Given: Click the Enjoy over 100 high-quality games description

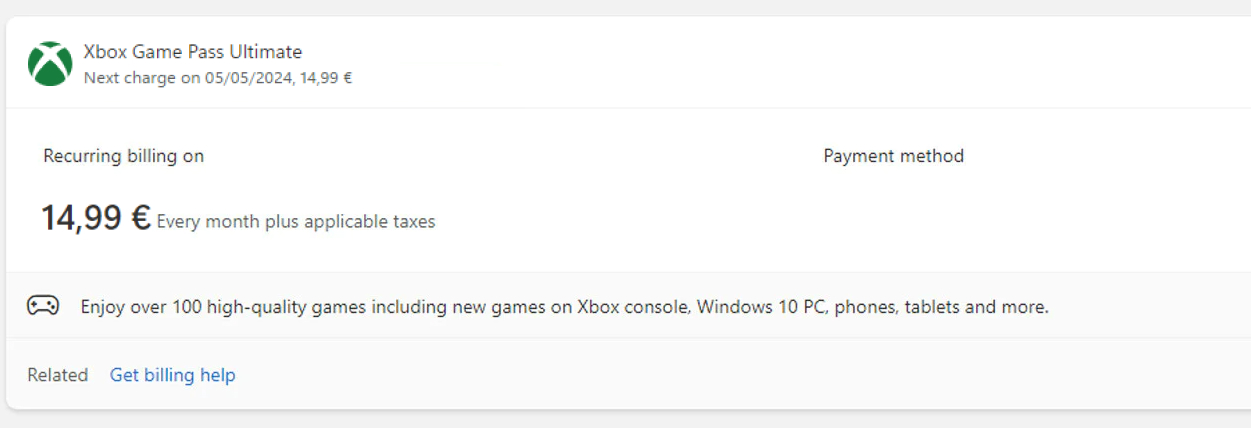Looking at the screenshot, I should [x=565, y=307].
